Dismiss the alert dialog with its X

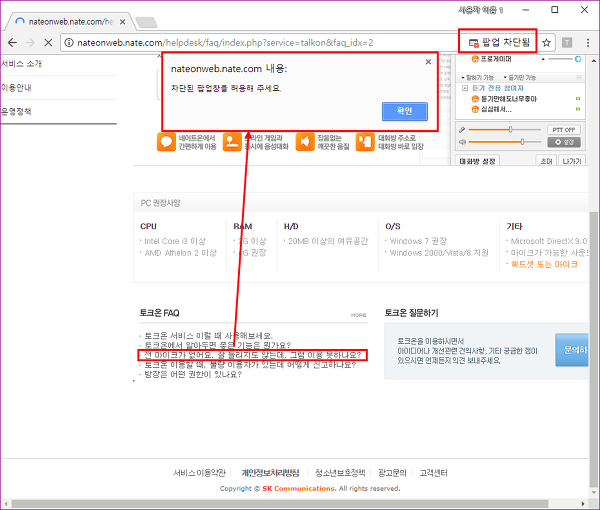coord(429,62)
